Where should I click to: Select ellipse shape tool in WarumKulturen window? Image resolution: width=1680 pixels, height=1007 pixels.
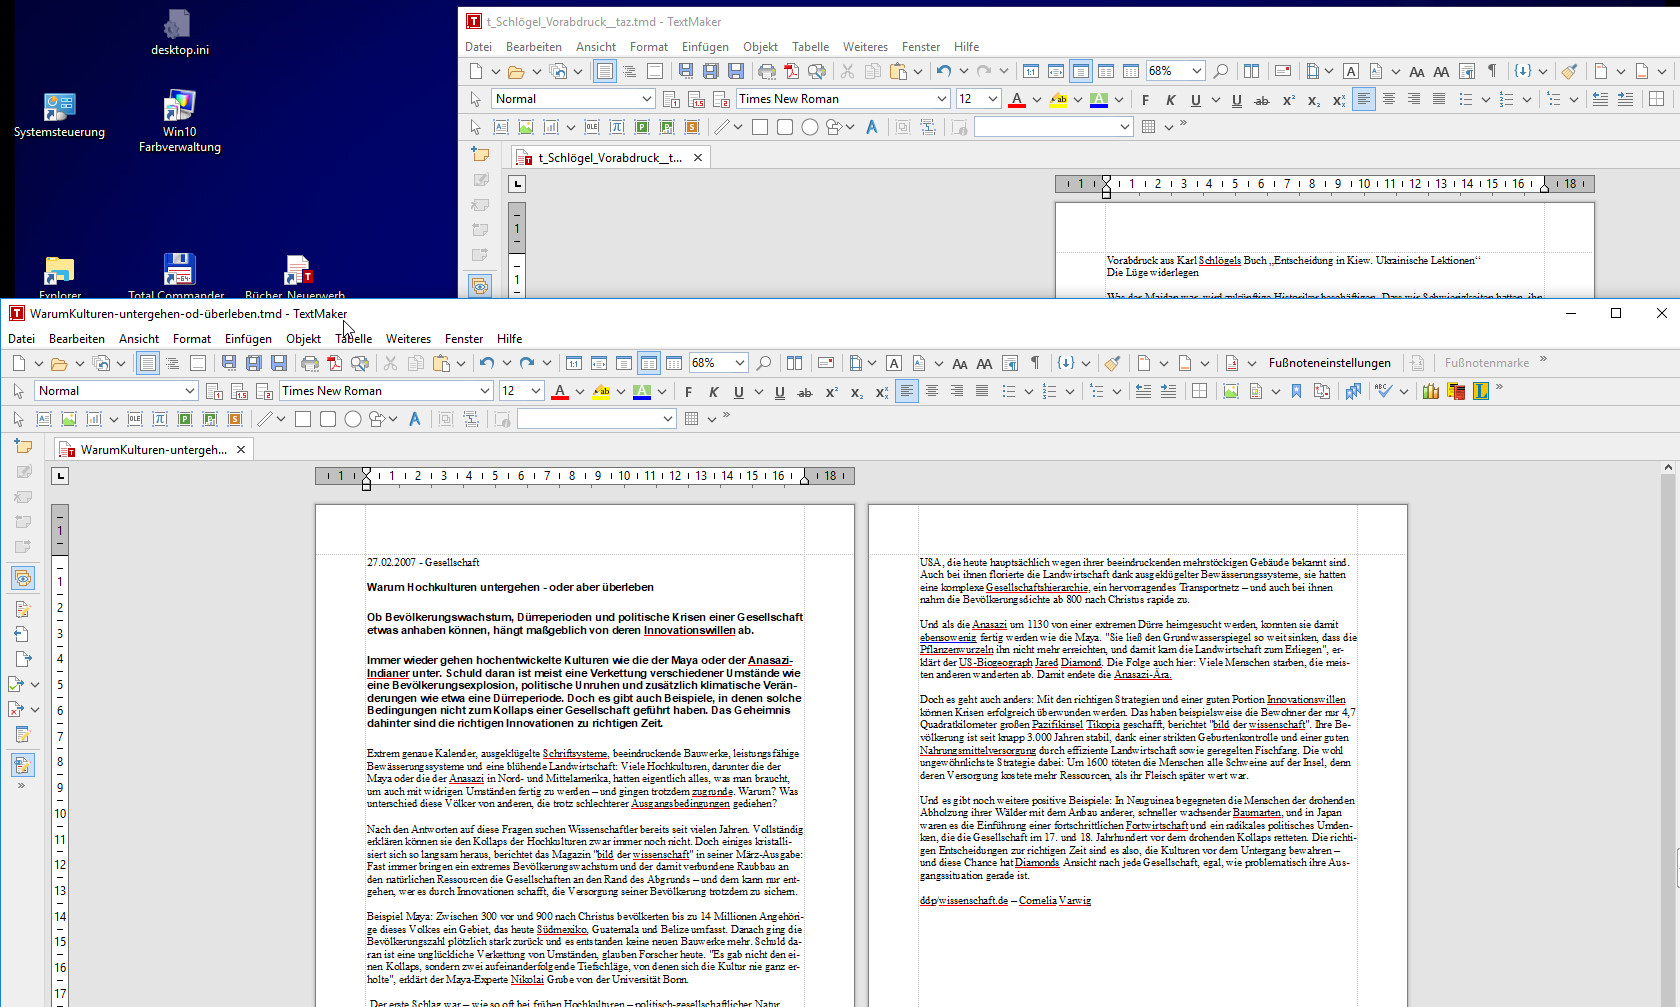pyautogui.click(x=353, y=419)
